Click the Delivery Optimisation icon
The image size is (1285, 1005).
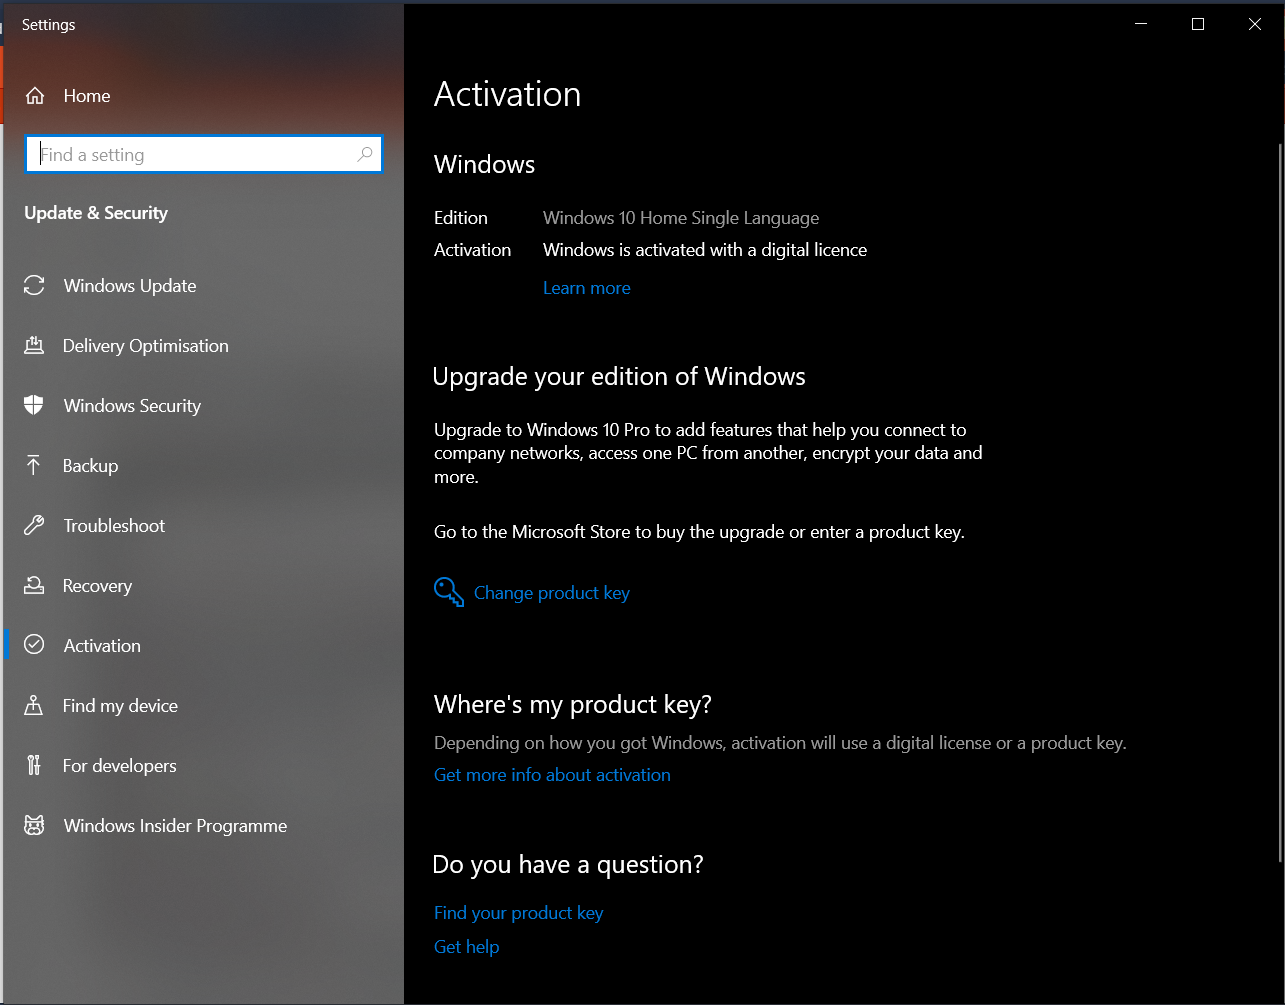[34, 346]
